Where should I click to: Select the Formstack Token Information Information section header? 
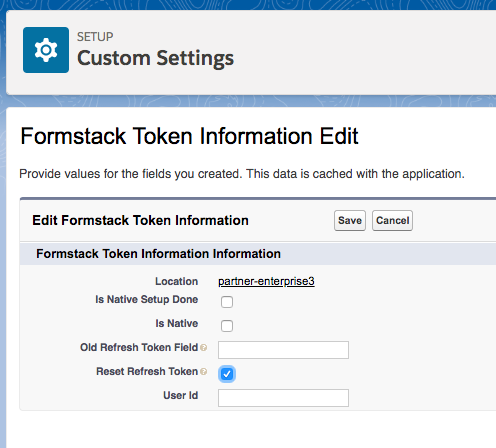coord(158,254)
